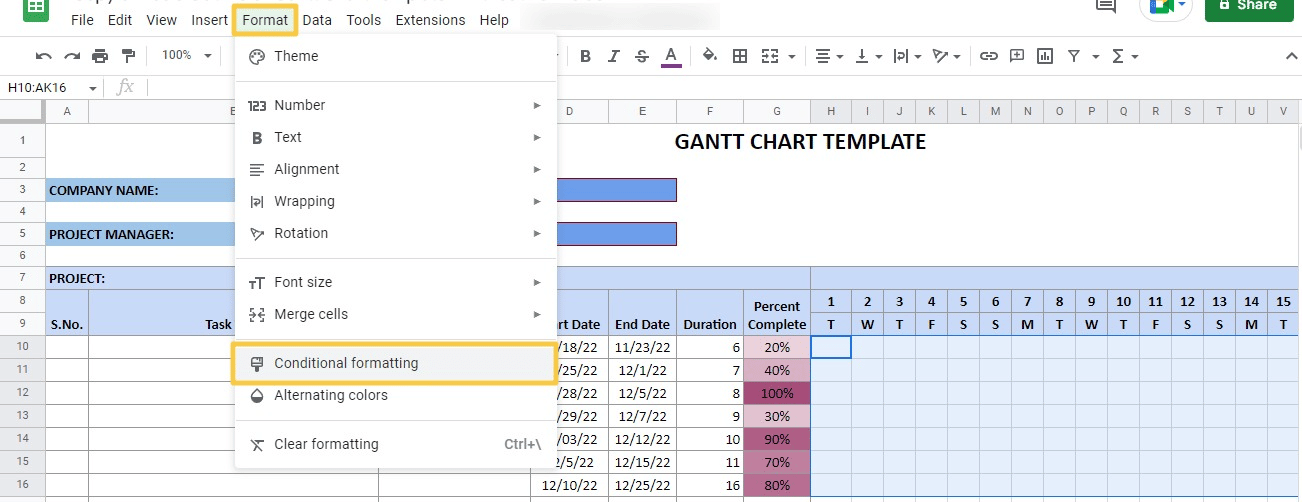Expand the Merge cells submenu
Viewport: 1302px width, 502px height.
tap(396, 314)
